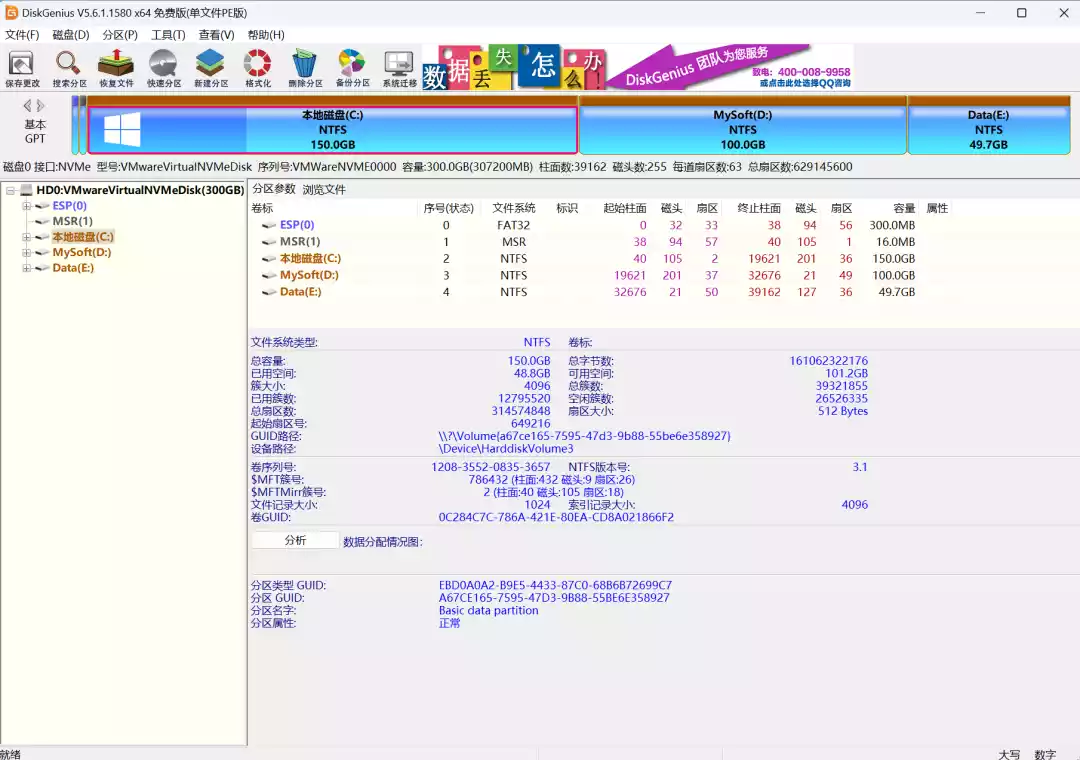Open the 备份分区 (Backup partition) tool
The width and height of the screenshot is (1080, 760).
[352, 67]
